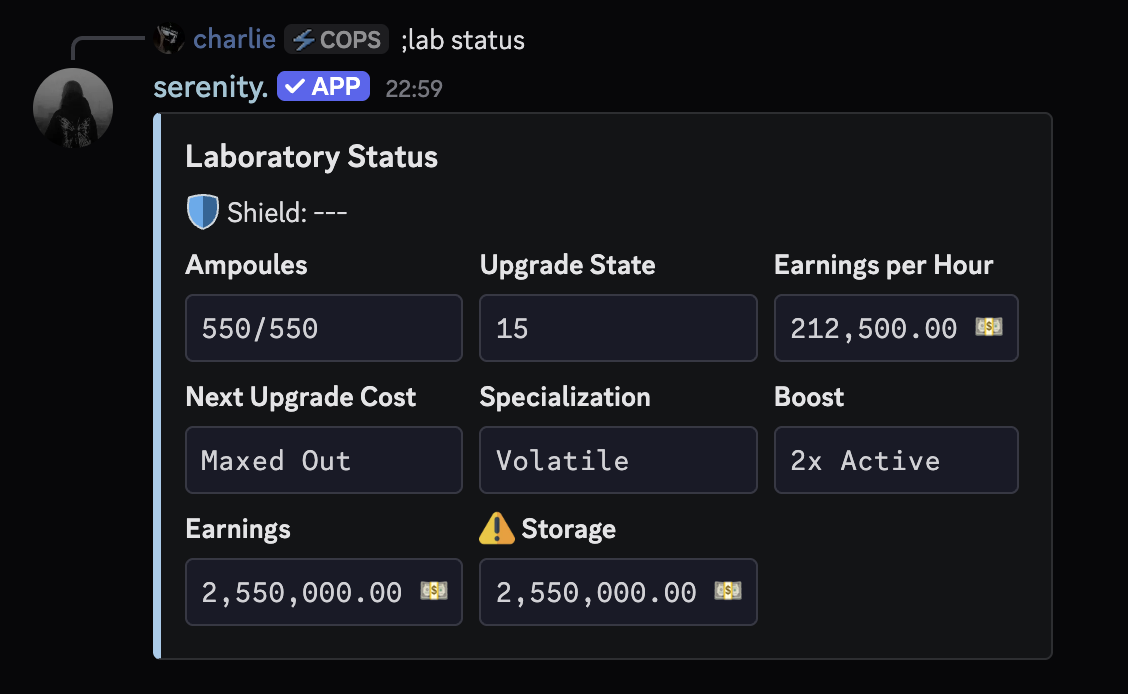This screenshot has width=1128, height=694.
Task: Click serenity's profile avatar
Action: [x=73, y=108]
